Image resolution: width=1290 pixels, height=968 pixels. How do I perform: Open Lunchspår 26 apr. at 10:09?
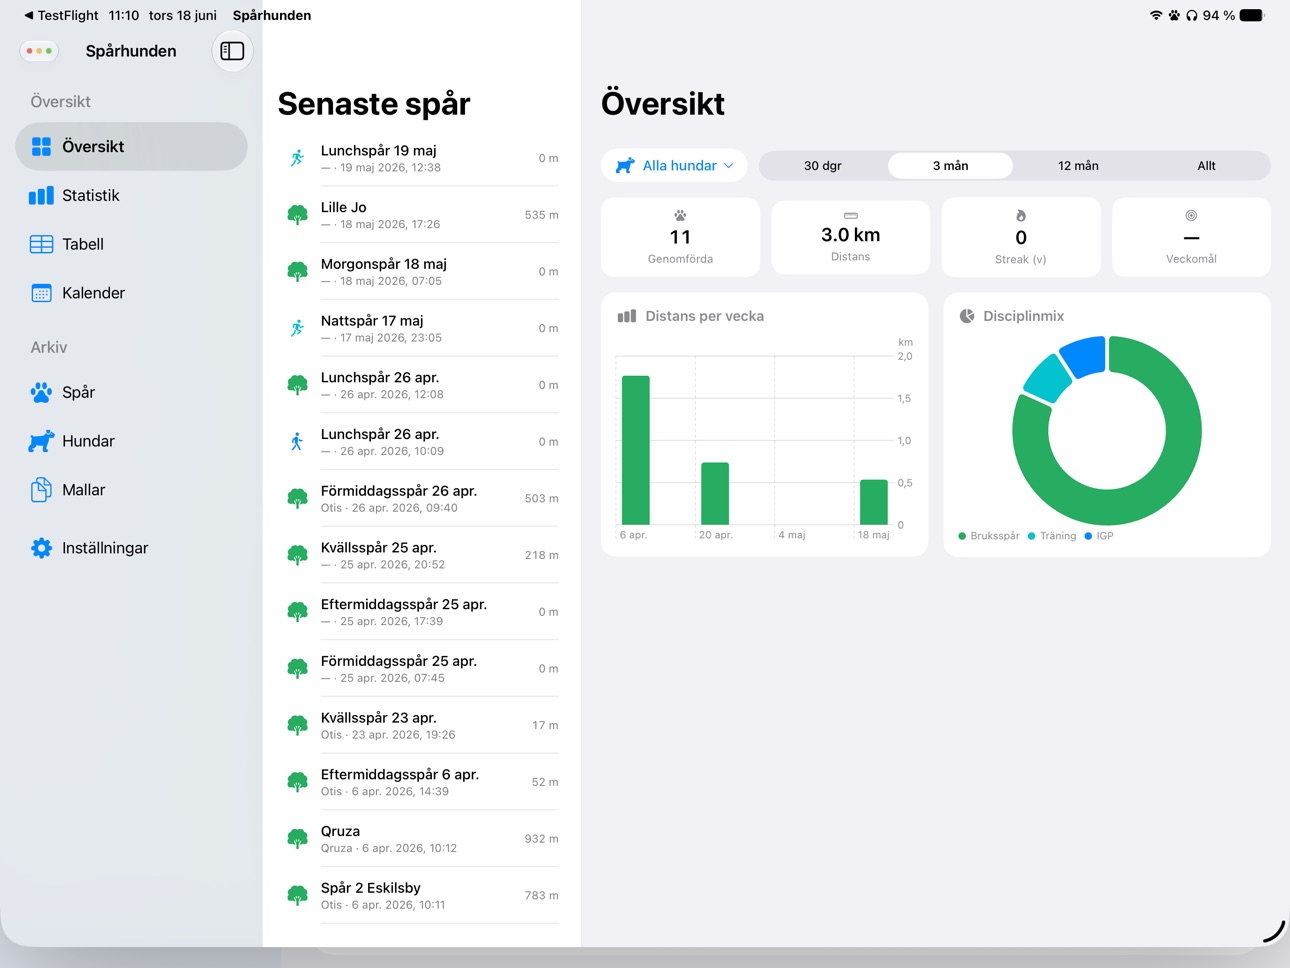(421, 442)
